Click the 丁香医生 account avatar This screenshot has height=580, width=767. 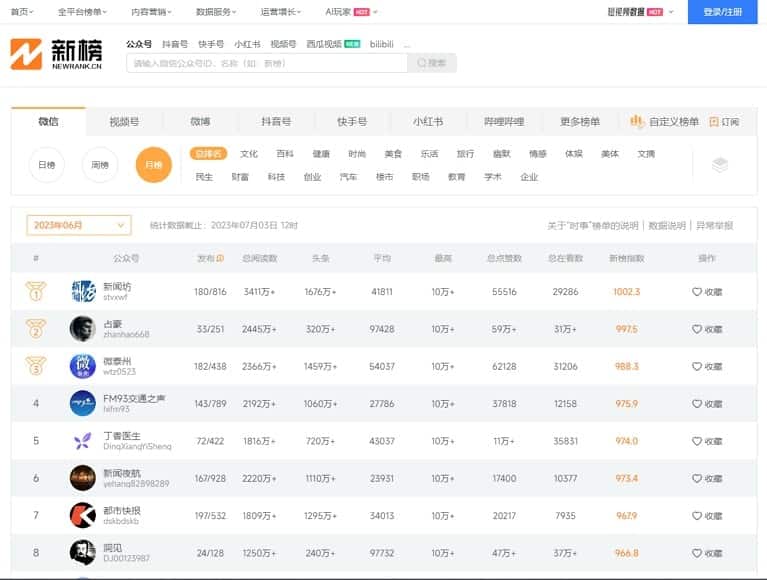[82, 440]
